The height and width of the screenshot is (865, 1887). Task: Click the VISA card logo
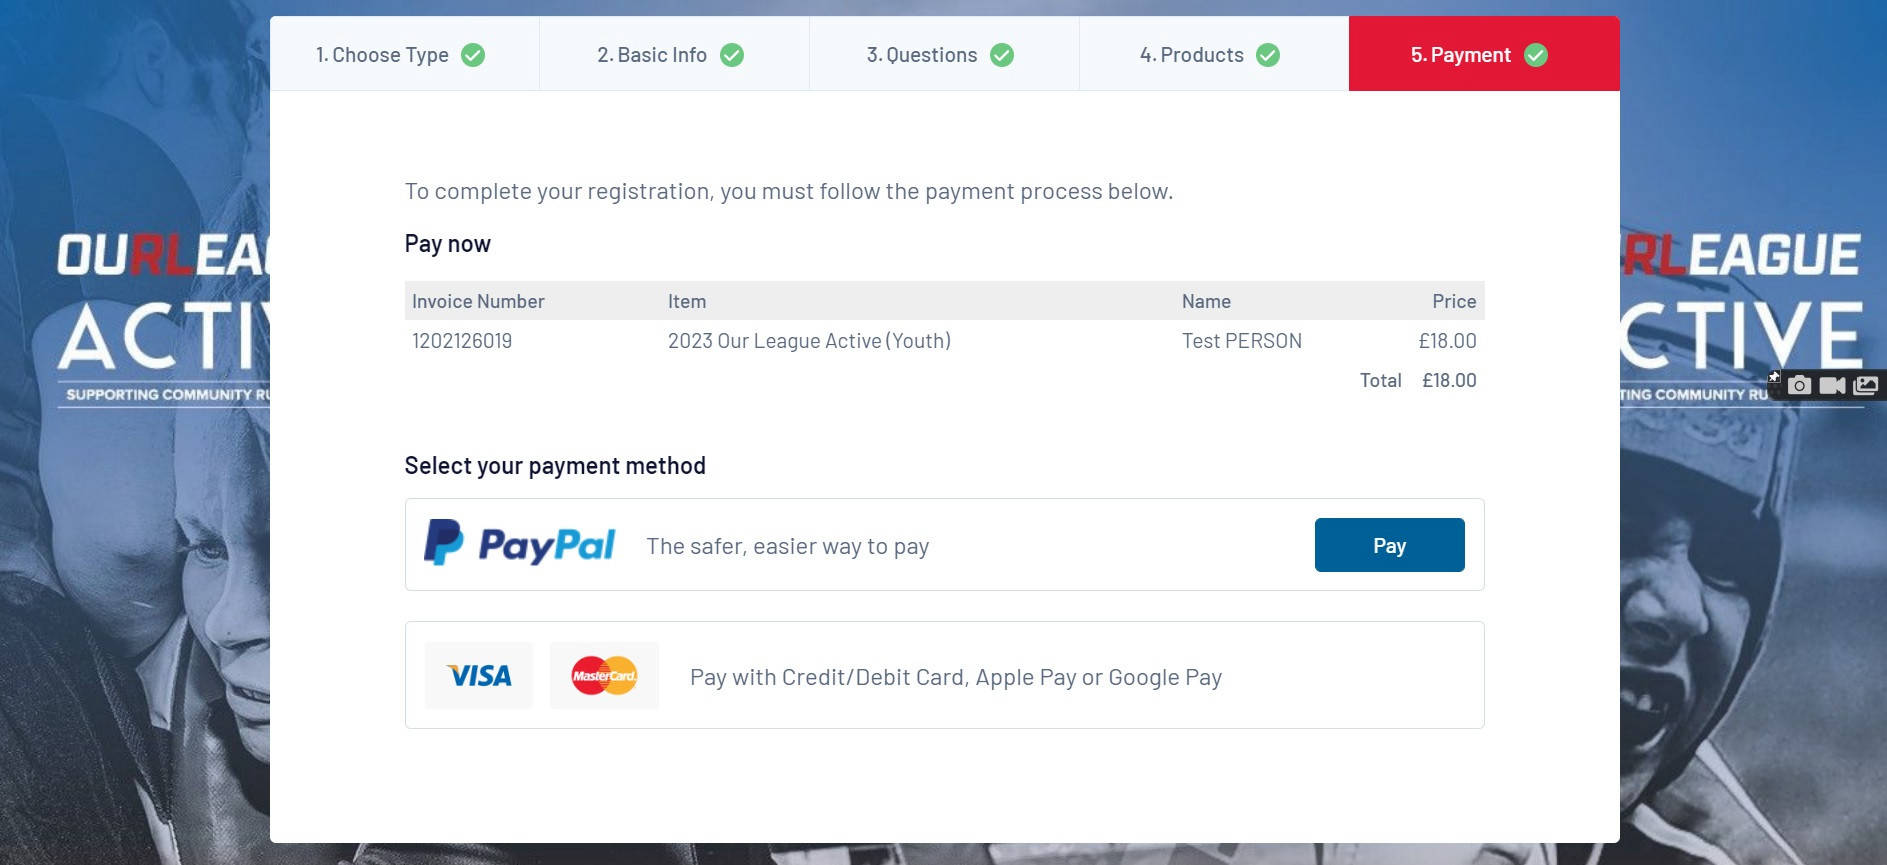coord(479,676)
